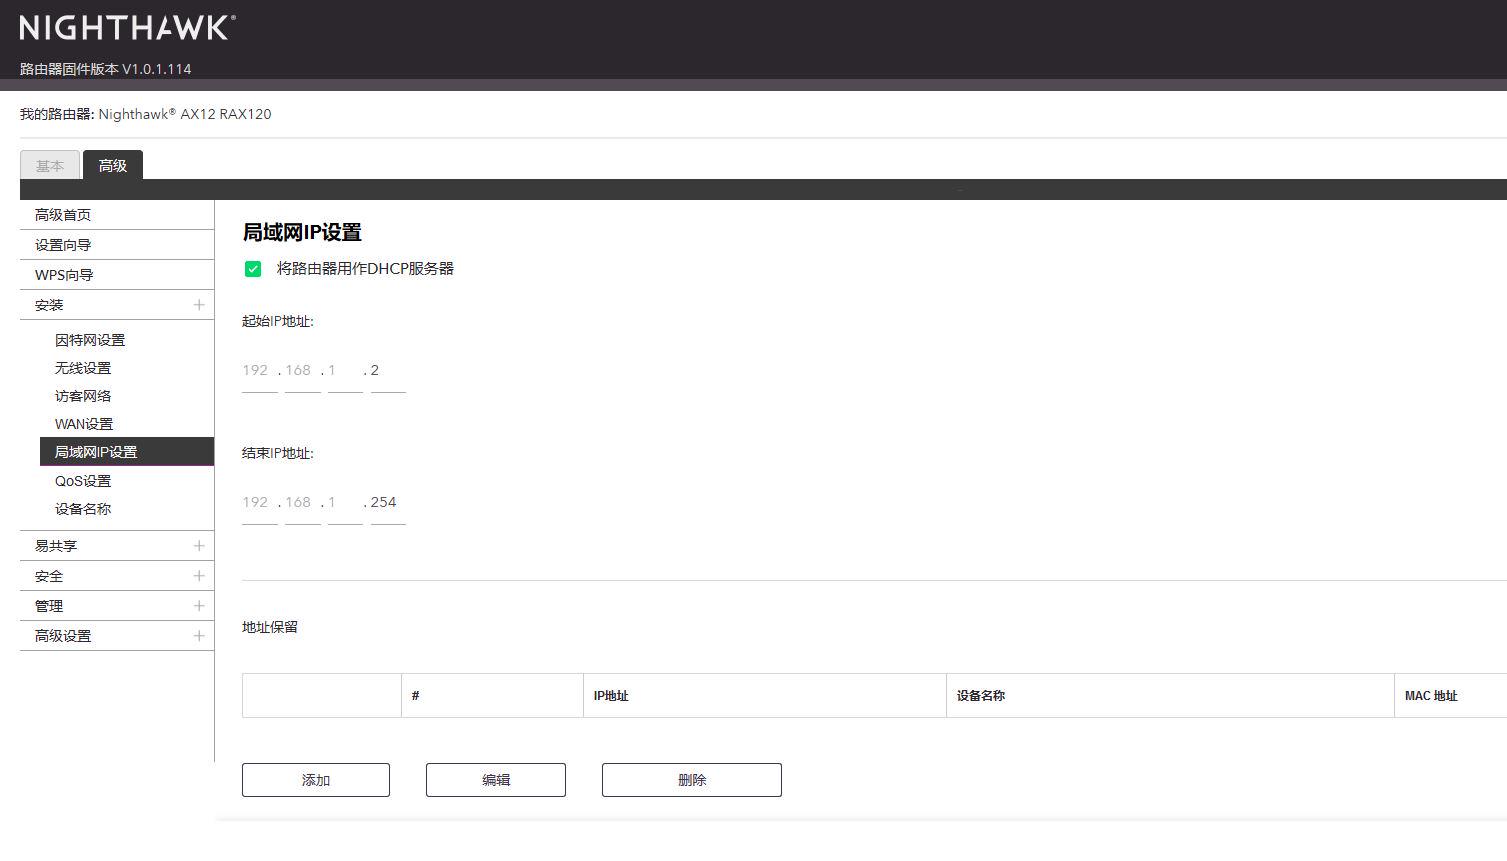Click the 添加 button
Image resolution: width=1507 pixels, height=861 pixels.
[315, 779]
